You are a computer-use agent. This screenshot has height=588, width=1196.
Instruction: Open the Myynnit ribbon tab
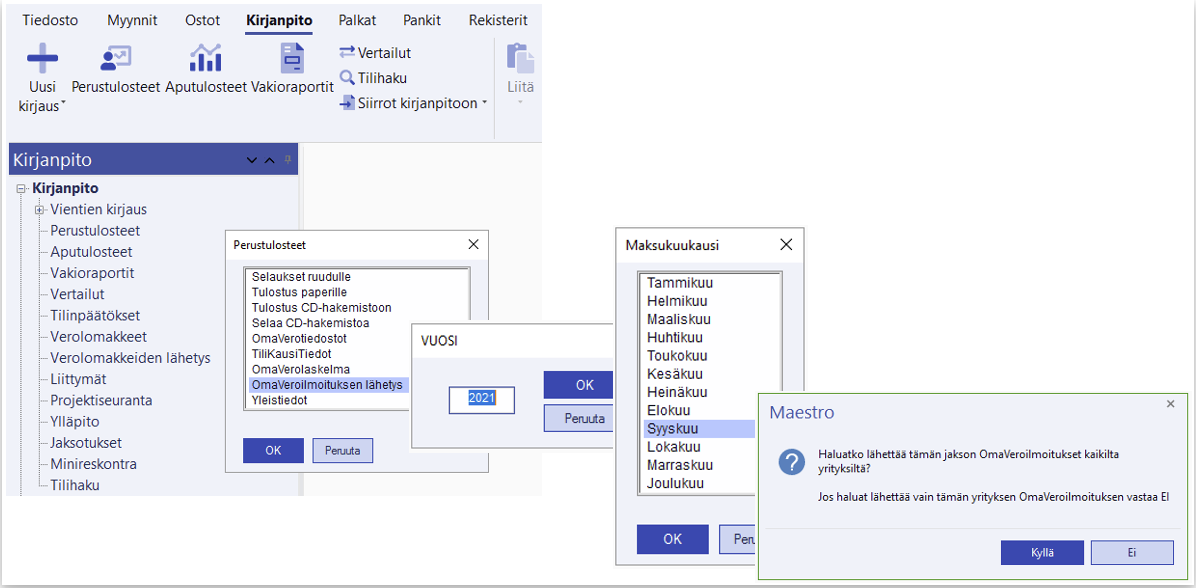coord(131,20)
